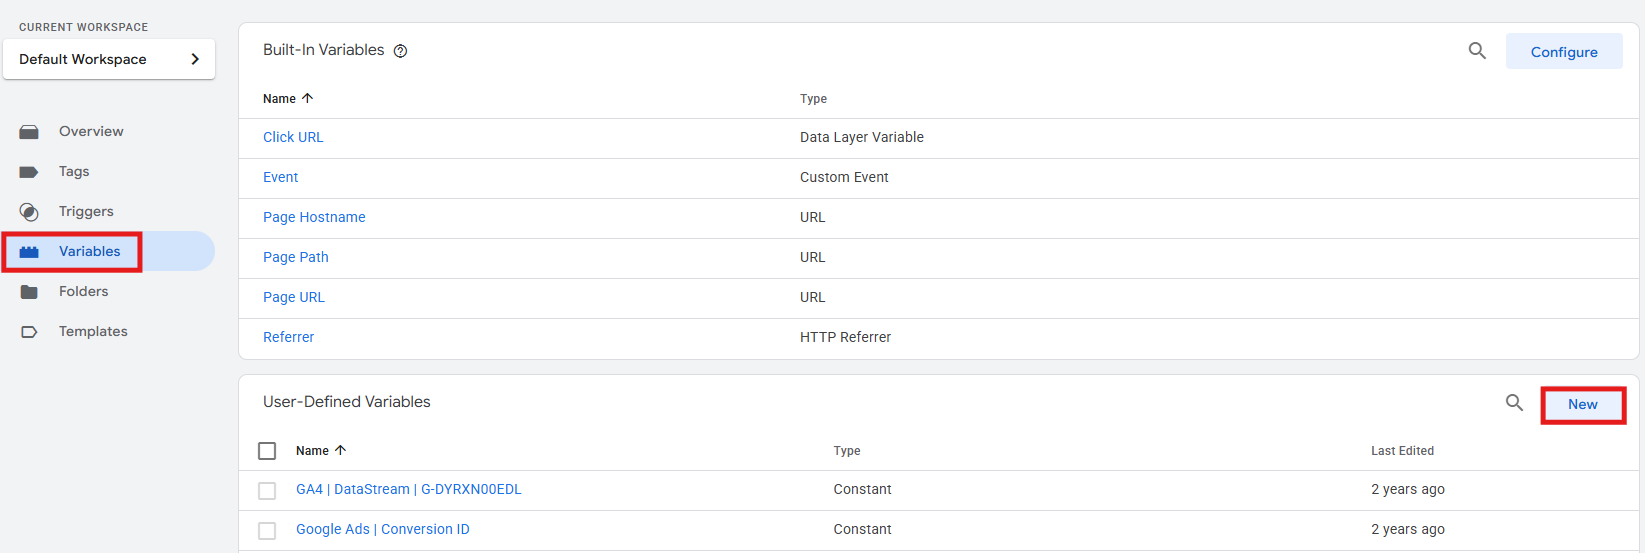
Task: Click the HTTP Referrer type cell
Action: [x=845, y=337]
